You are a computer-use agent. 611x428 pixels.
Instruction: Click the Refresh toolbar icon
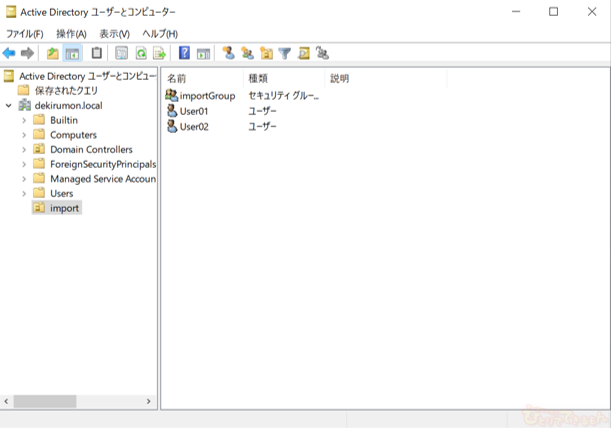click(140, 53)
